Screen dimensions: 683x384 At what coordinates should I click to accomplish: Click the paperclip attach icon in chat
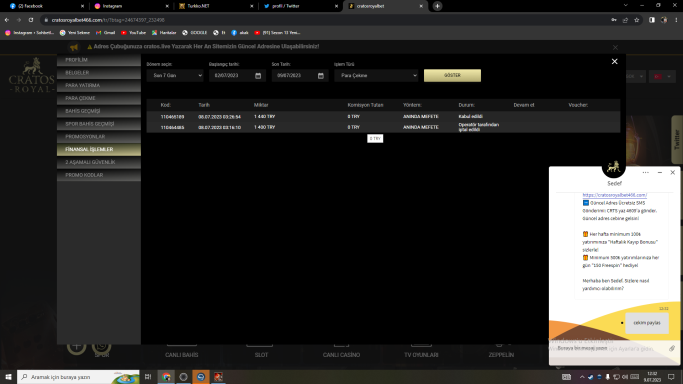point(672,348)
